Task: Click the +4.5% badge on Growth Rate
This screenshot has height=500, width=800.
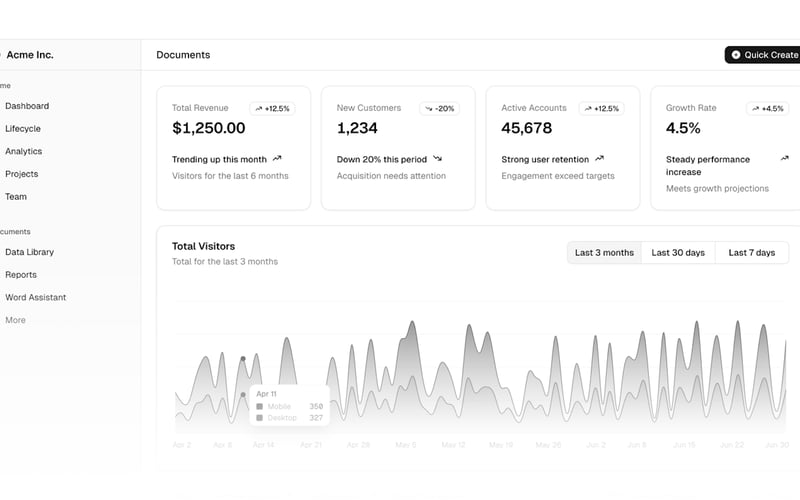Action: click(767, 109)
